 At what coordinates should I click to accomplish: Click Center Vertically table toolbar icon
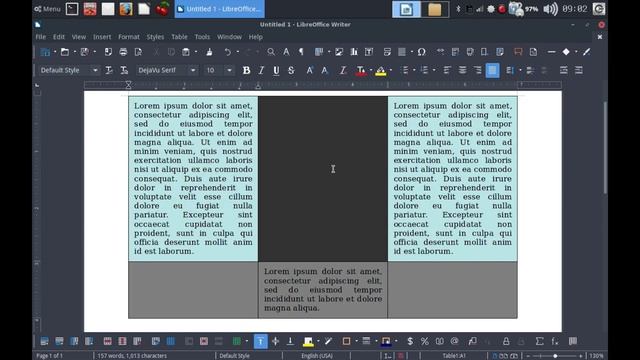point(276,341)
